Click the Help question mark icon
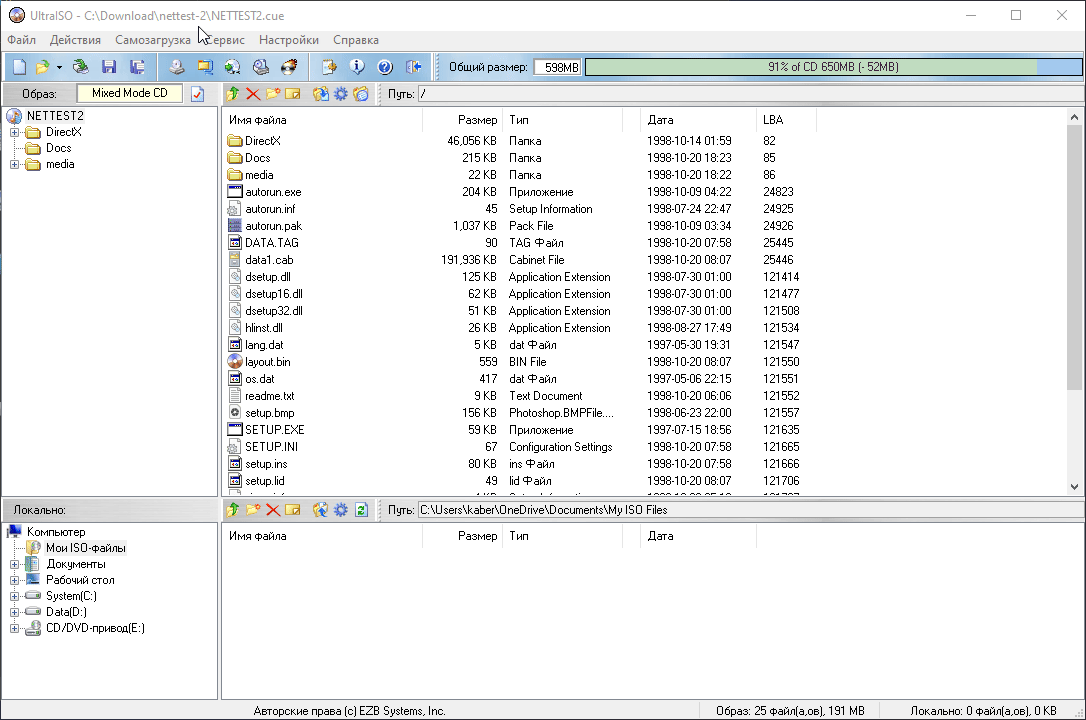Viewport: 1086px width, 720px height. click(385, 67)
